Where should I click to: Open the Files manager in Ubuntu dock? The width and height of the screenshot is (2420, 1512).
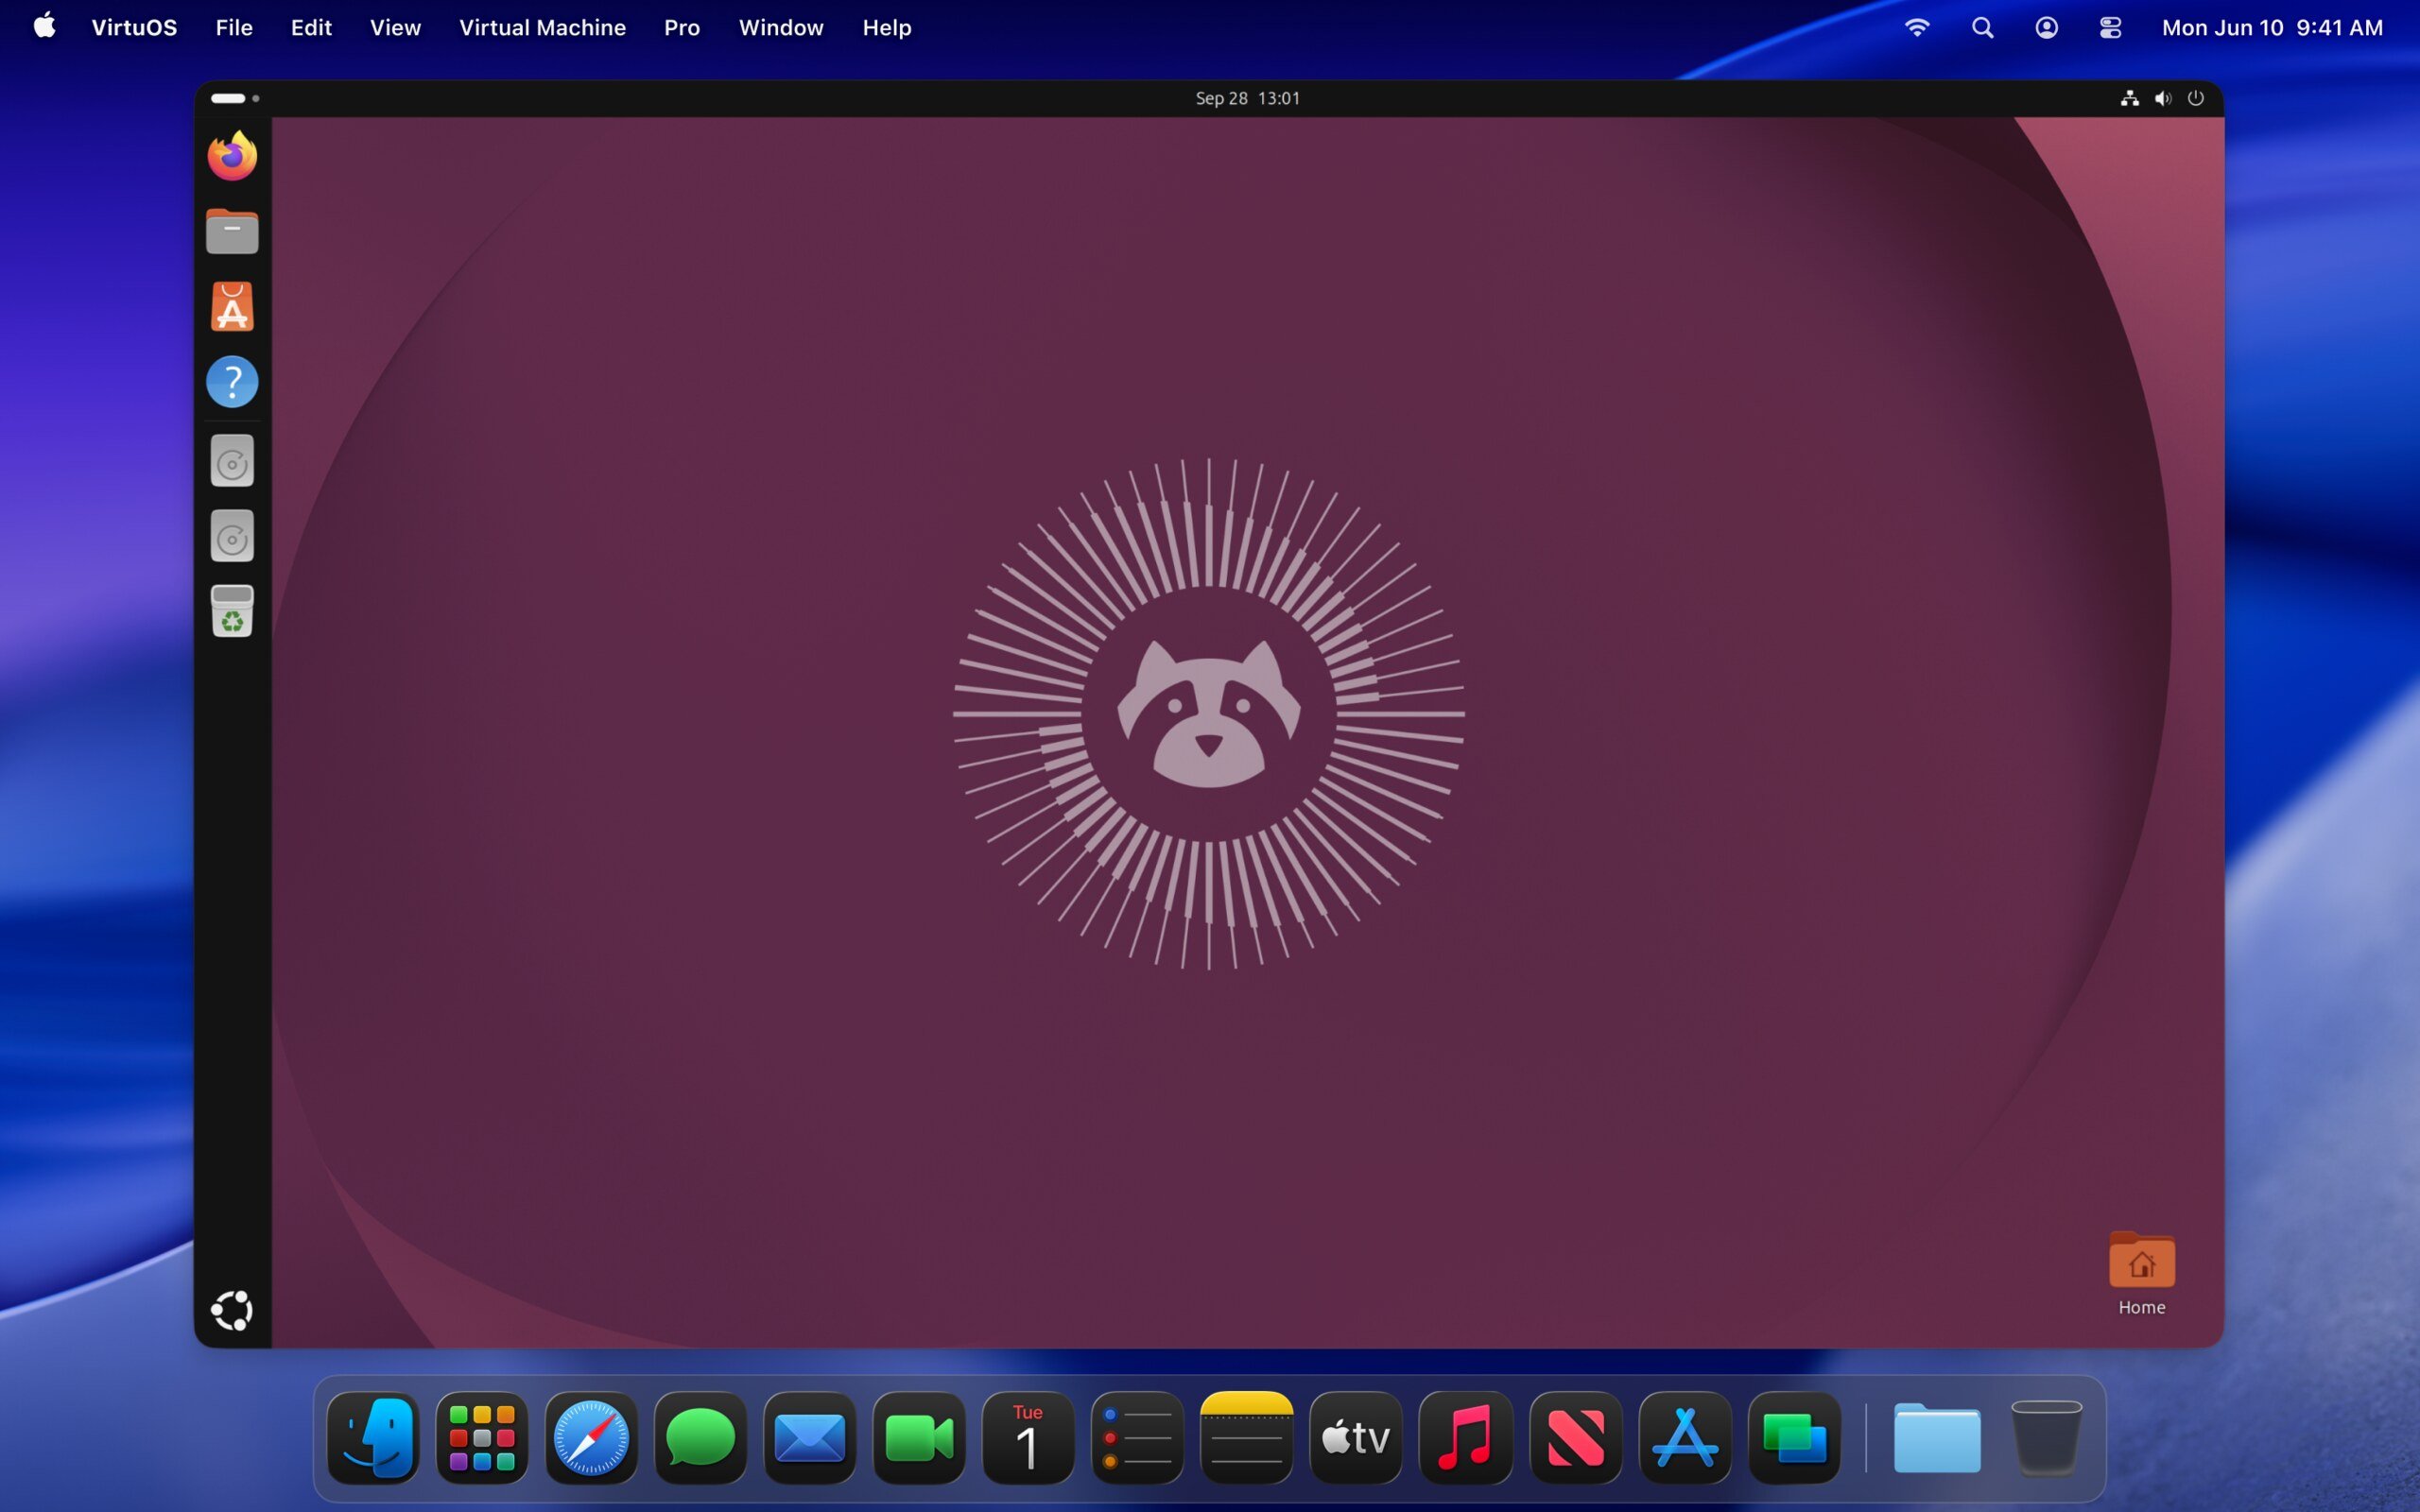(232, 231)
